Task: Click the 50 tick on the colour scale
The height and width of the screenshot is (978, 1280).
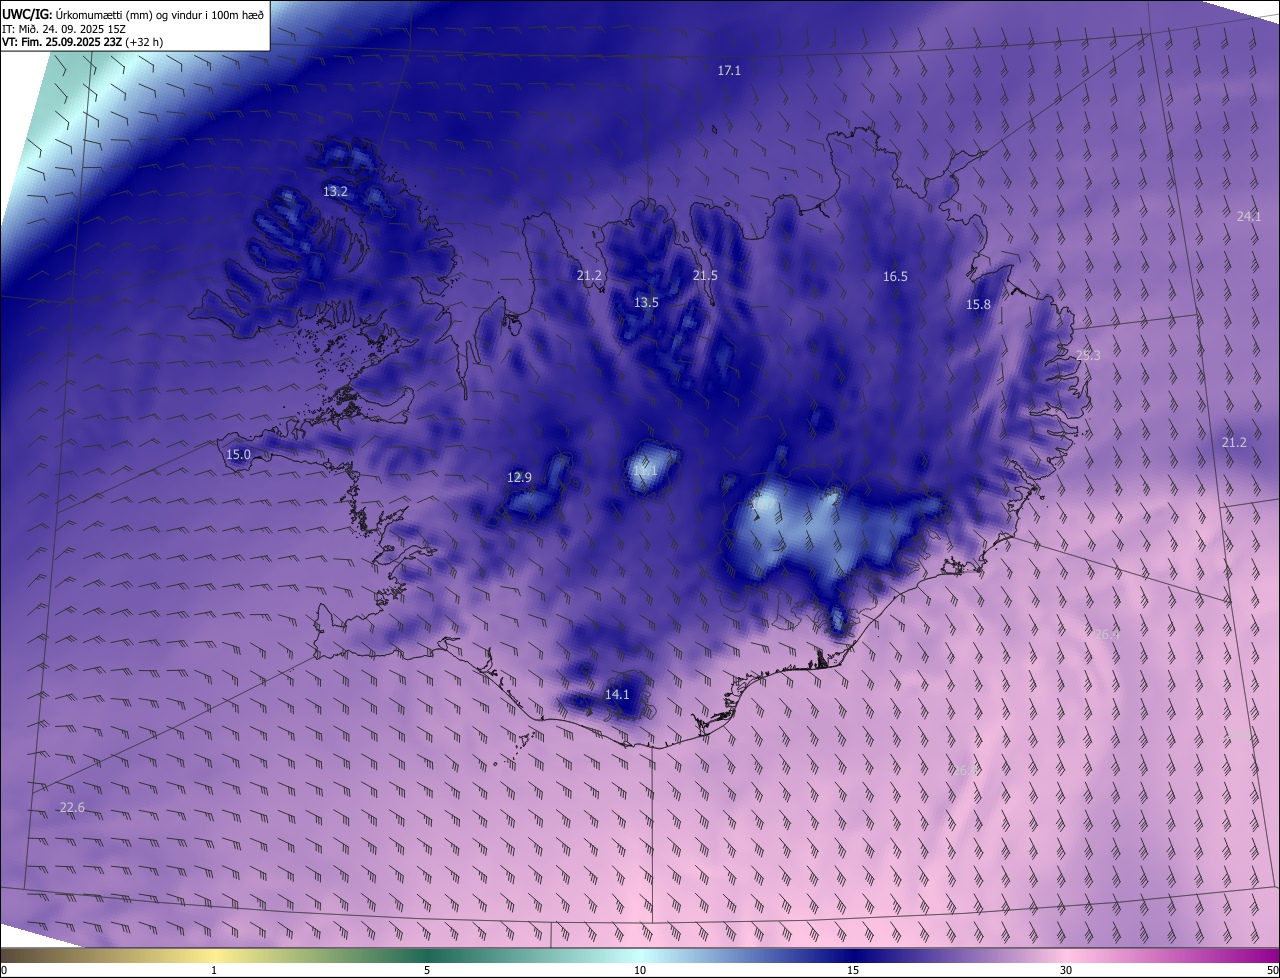Action: tap(1272, 970)
